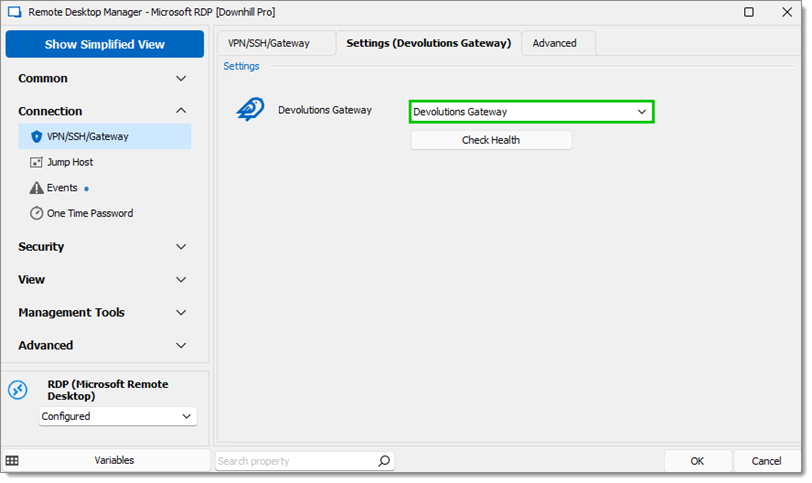This screenshot has height=483, width=812.
Task: Expand the Advanced sidebar section chevron
Action: [x=181, y=346]
